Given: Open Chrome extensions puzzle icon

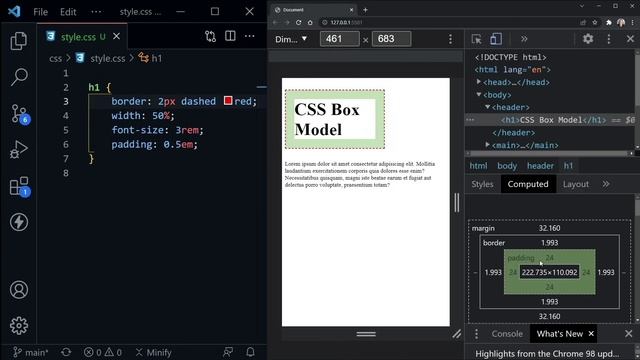Looking at the screenshot, I should [609, 22].
